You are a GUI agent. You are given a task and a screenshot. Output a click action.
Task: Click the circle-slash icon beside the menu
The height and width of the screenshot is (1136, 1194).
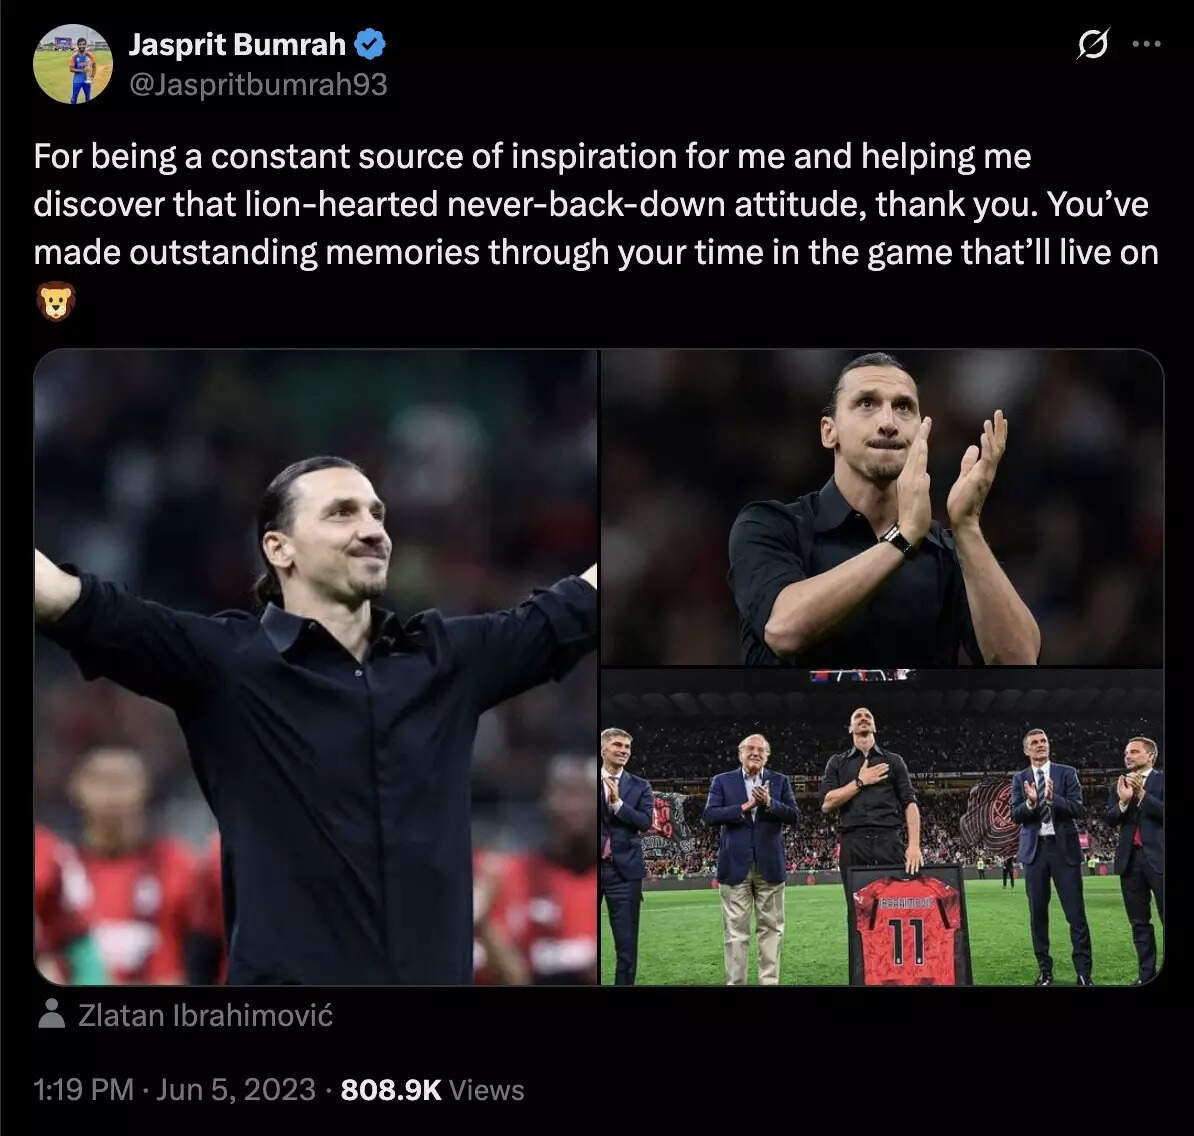[1093, 44]
